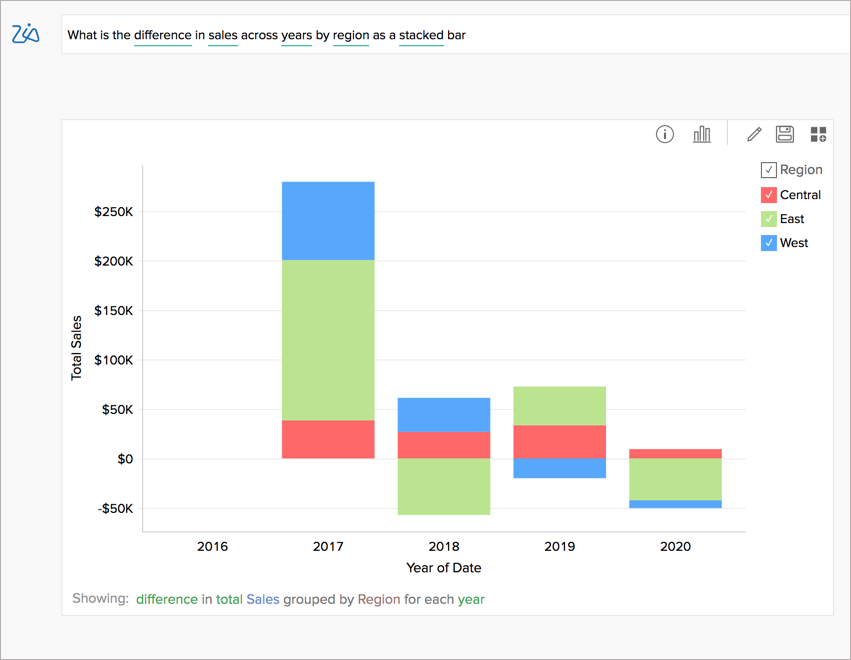
Task: Click the underlined 'region' token in the query
Action: [350, 35]
